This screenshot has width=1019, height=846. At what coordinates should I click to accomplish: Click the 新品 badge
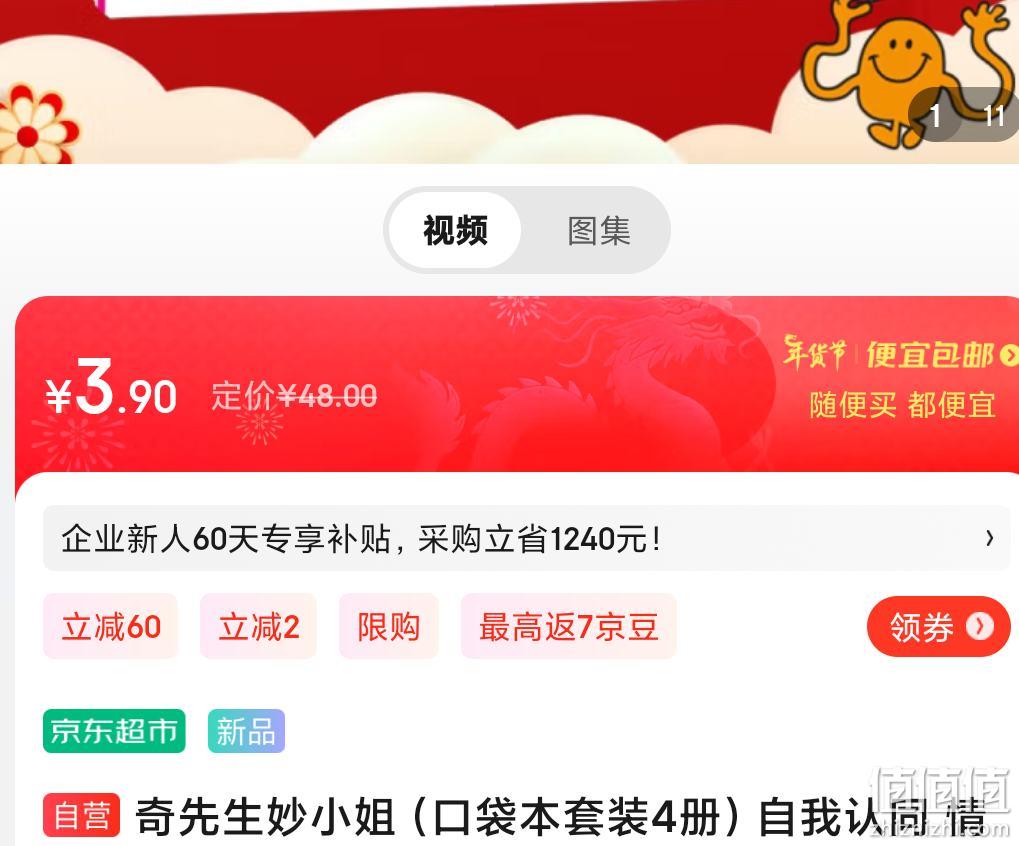[246, 731]
